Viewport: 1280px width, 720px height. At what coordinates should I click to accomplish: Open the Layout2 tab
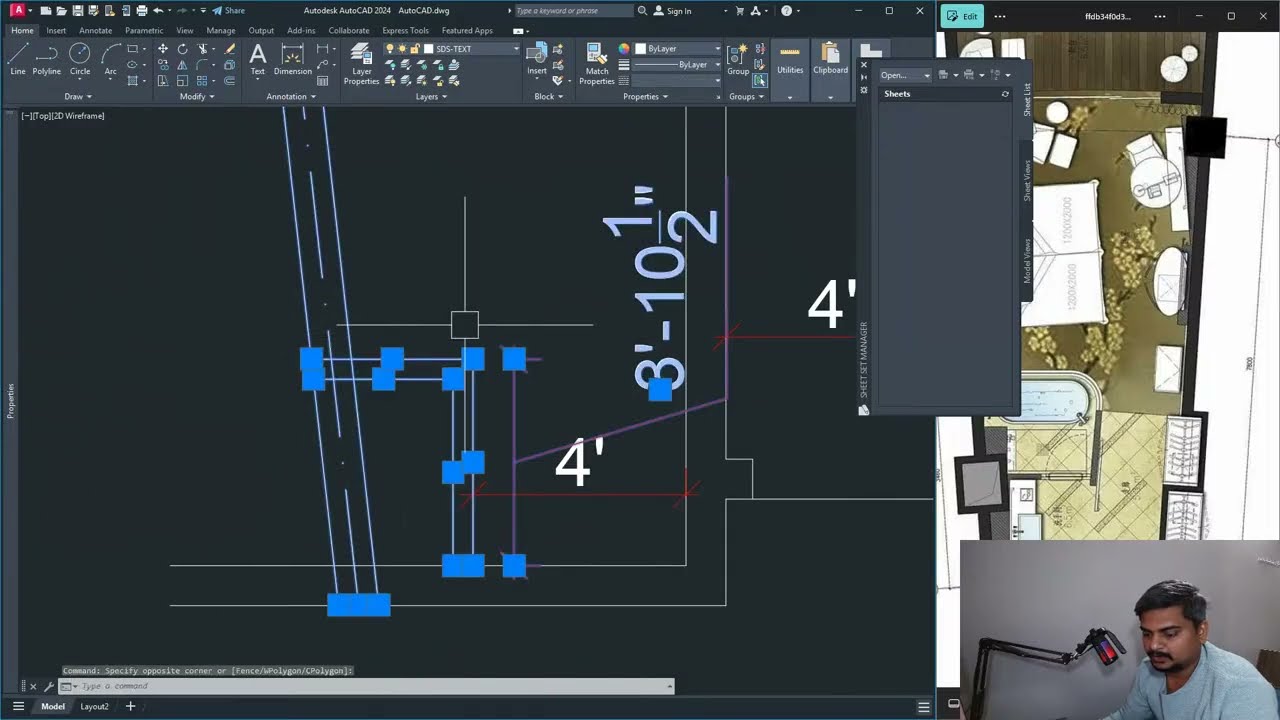click(x=94, y=706)
